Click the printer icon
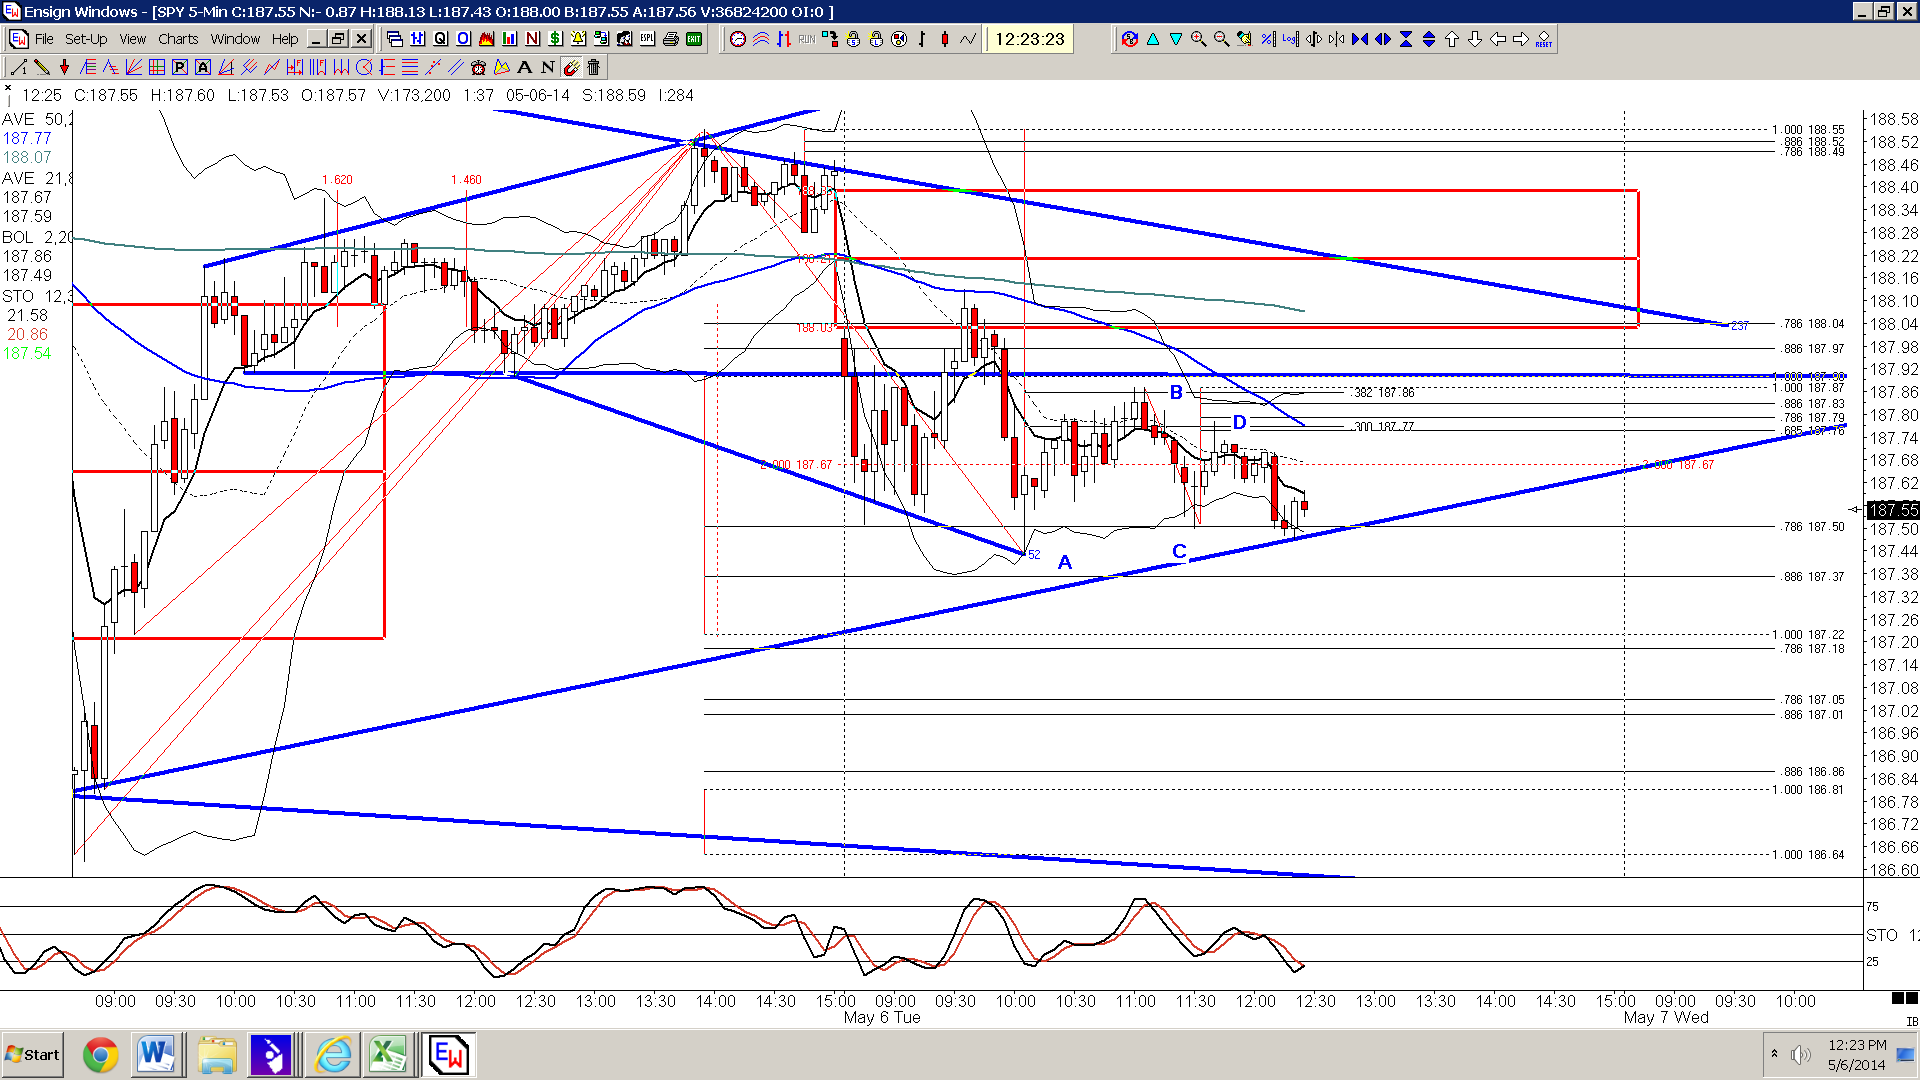 click(x=671, y=39)
